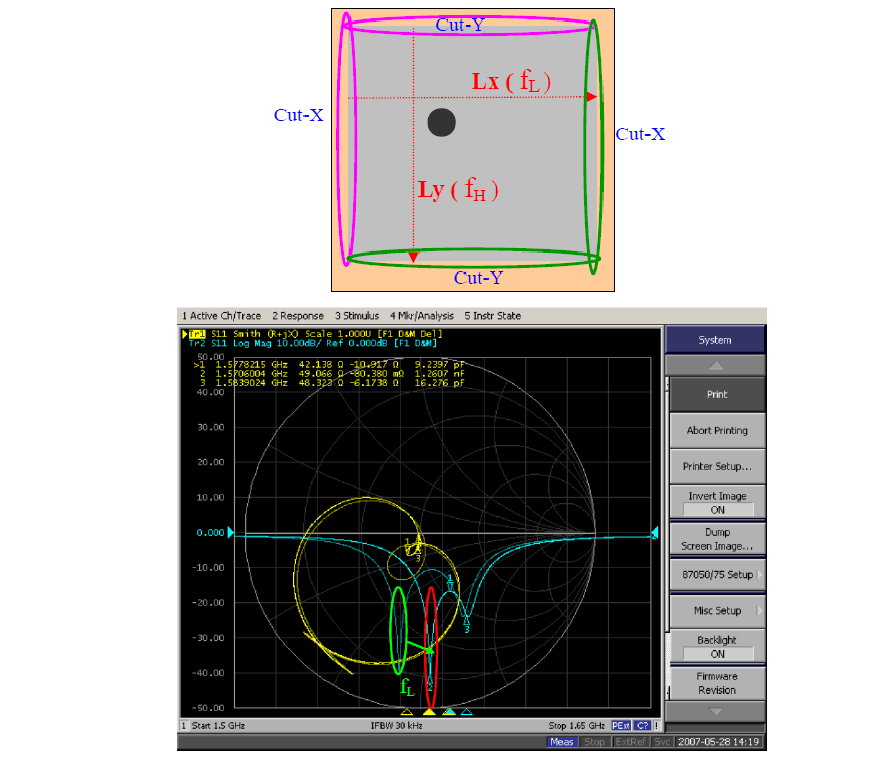Open the Response menu
The height and width of the screenshot is (760, 892).
coord(297,316)
